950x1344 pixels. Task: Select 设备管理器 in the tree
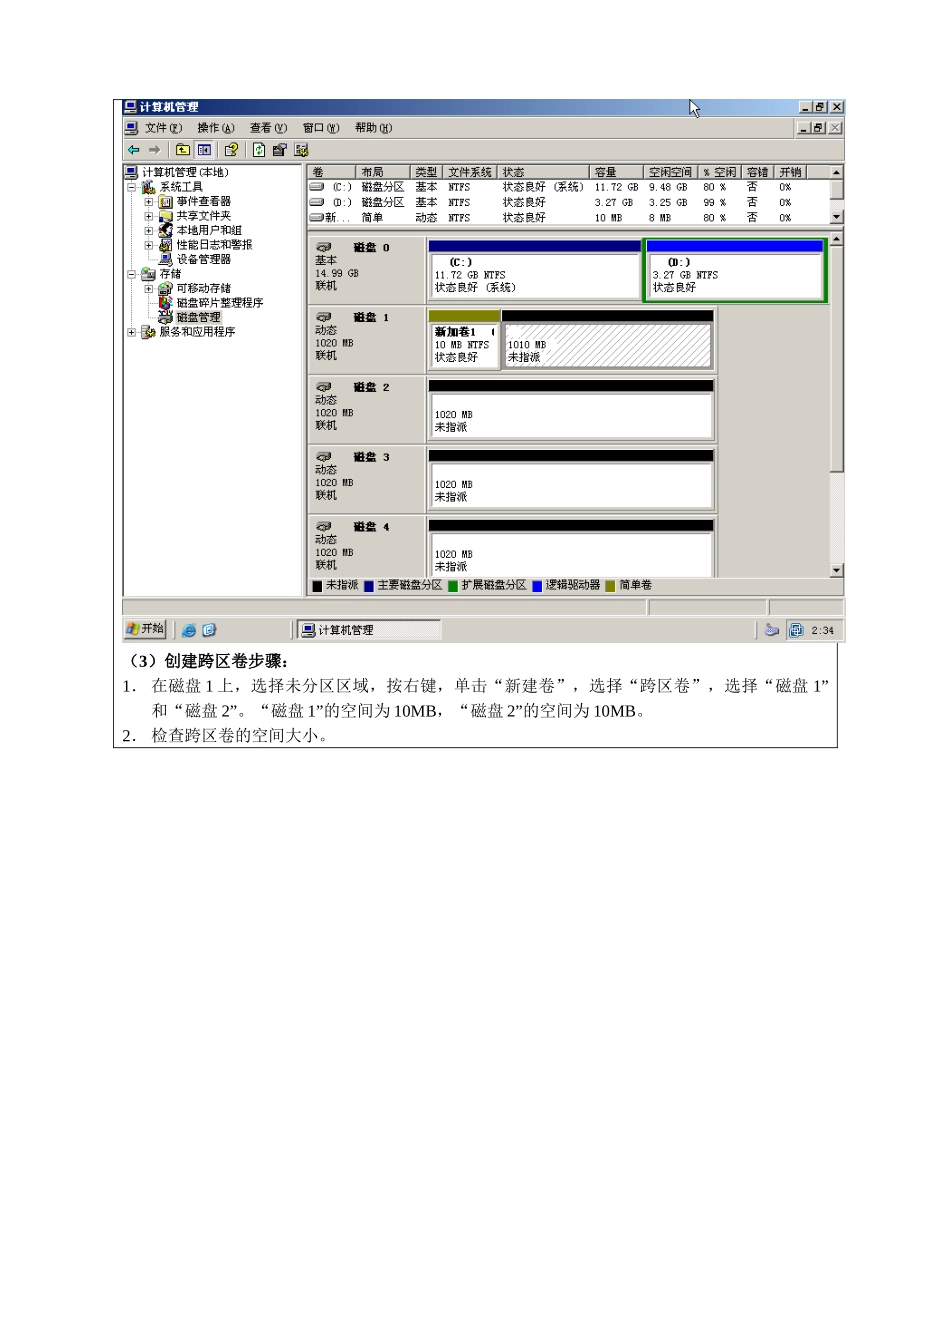204,259
